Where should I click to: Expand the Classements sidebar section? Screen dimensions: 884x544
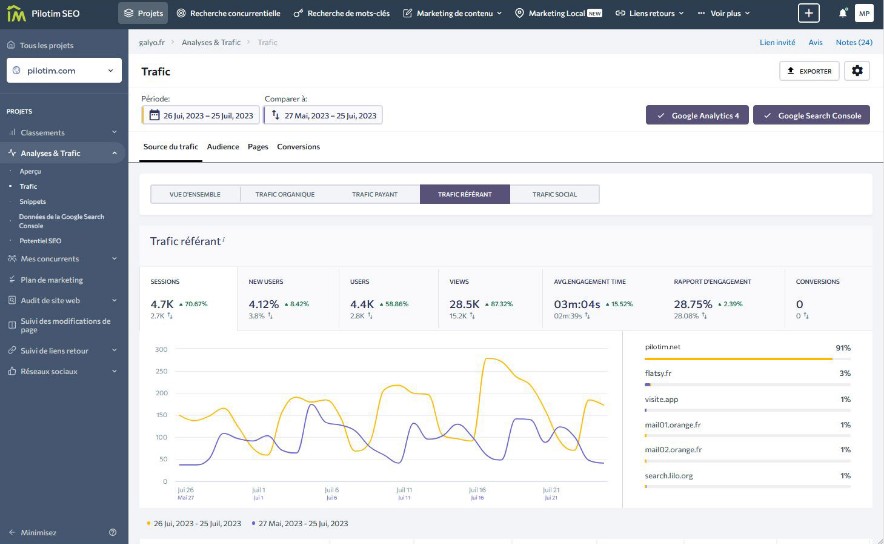(x=114, y=132)
